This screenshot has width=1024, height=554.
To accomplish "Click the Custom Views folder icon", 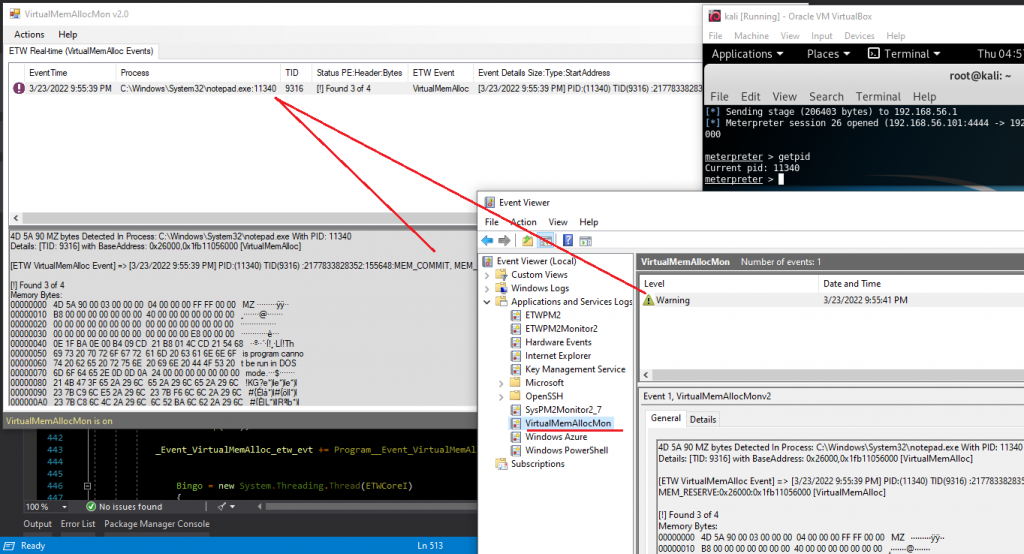I will [502, 274].
